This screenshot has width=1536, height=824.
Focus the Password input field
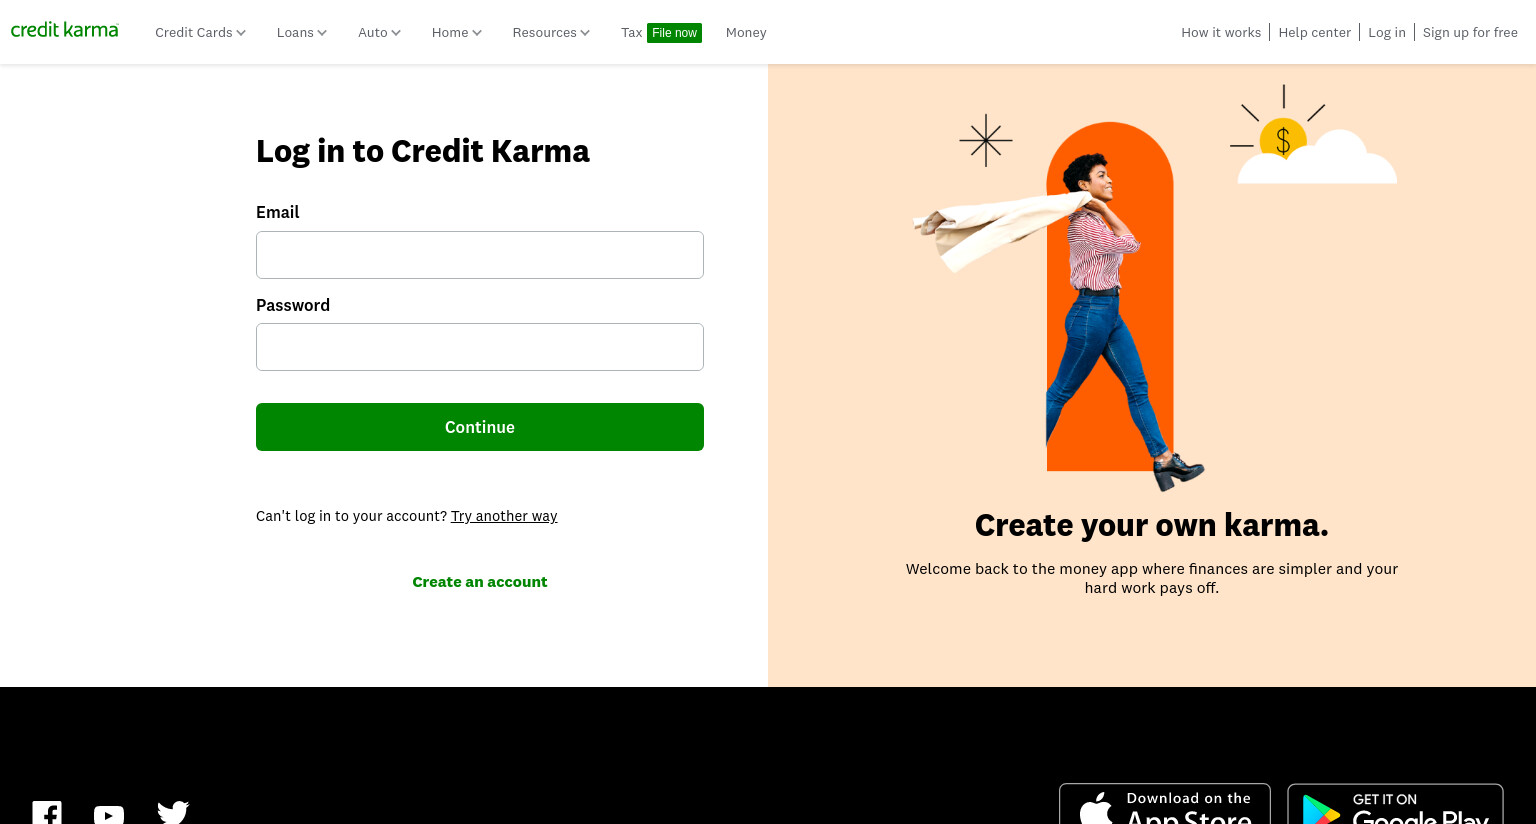[480, 347]
